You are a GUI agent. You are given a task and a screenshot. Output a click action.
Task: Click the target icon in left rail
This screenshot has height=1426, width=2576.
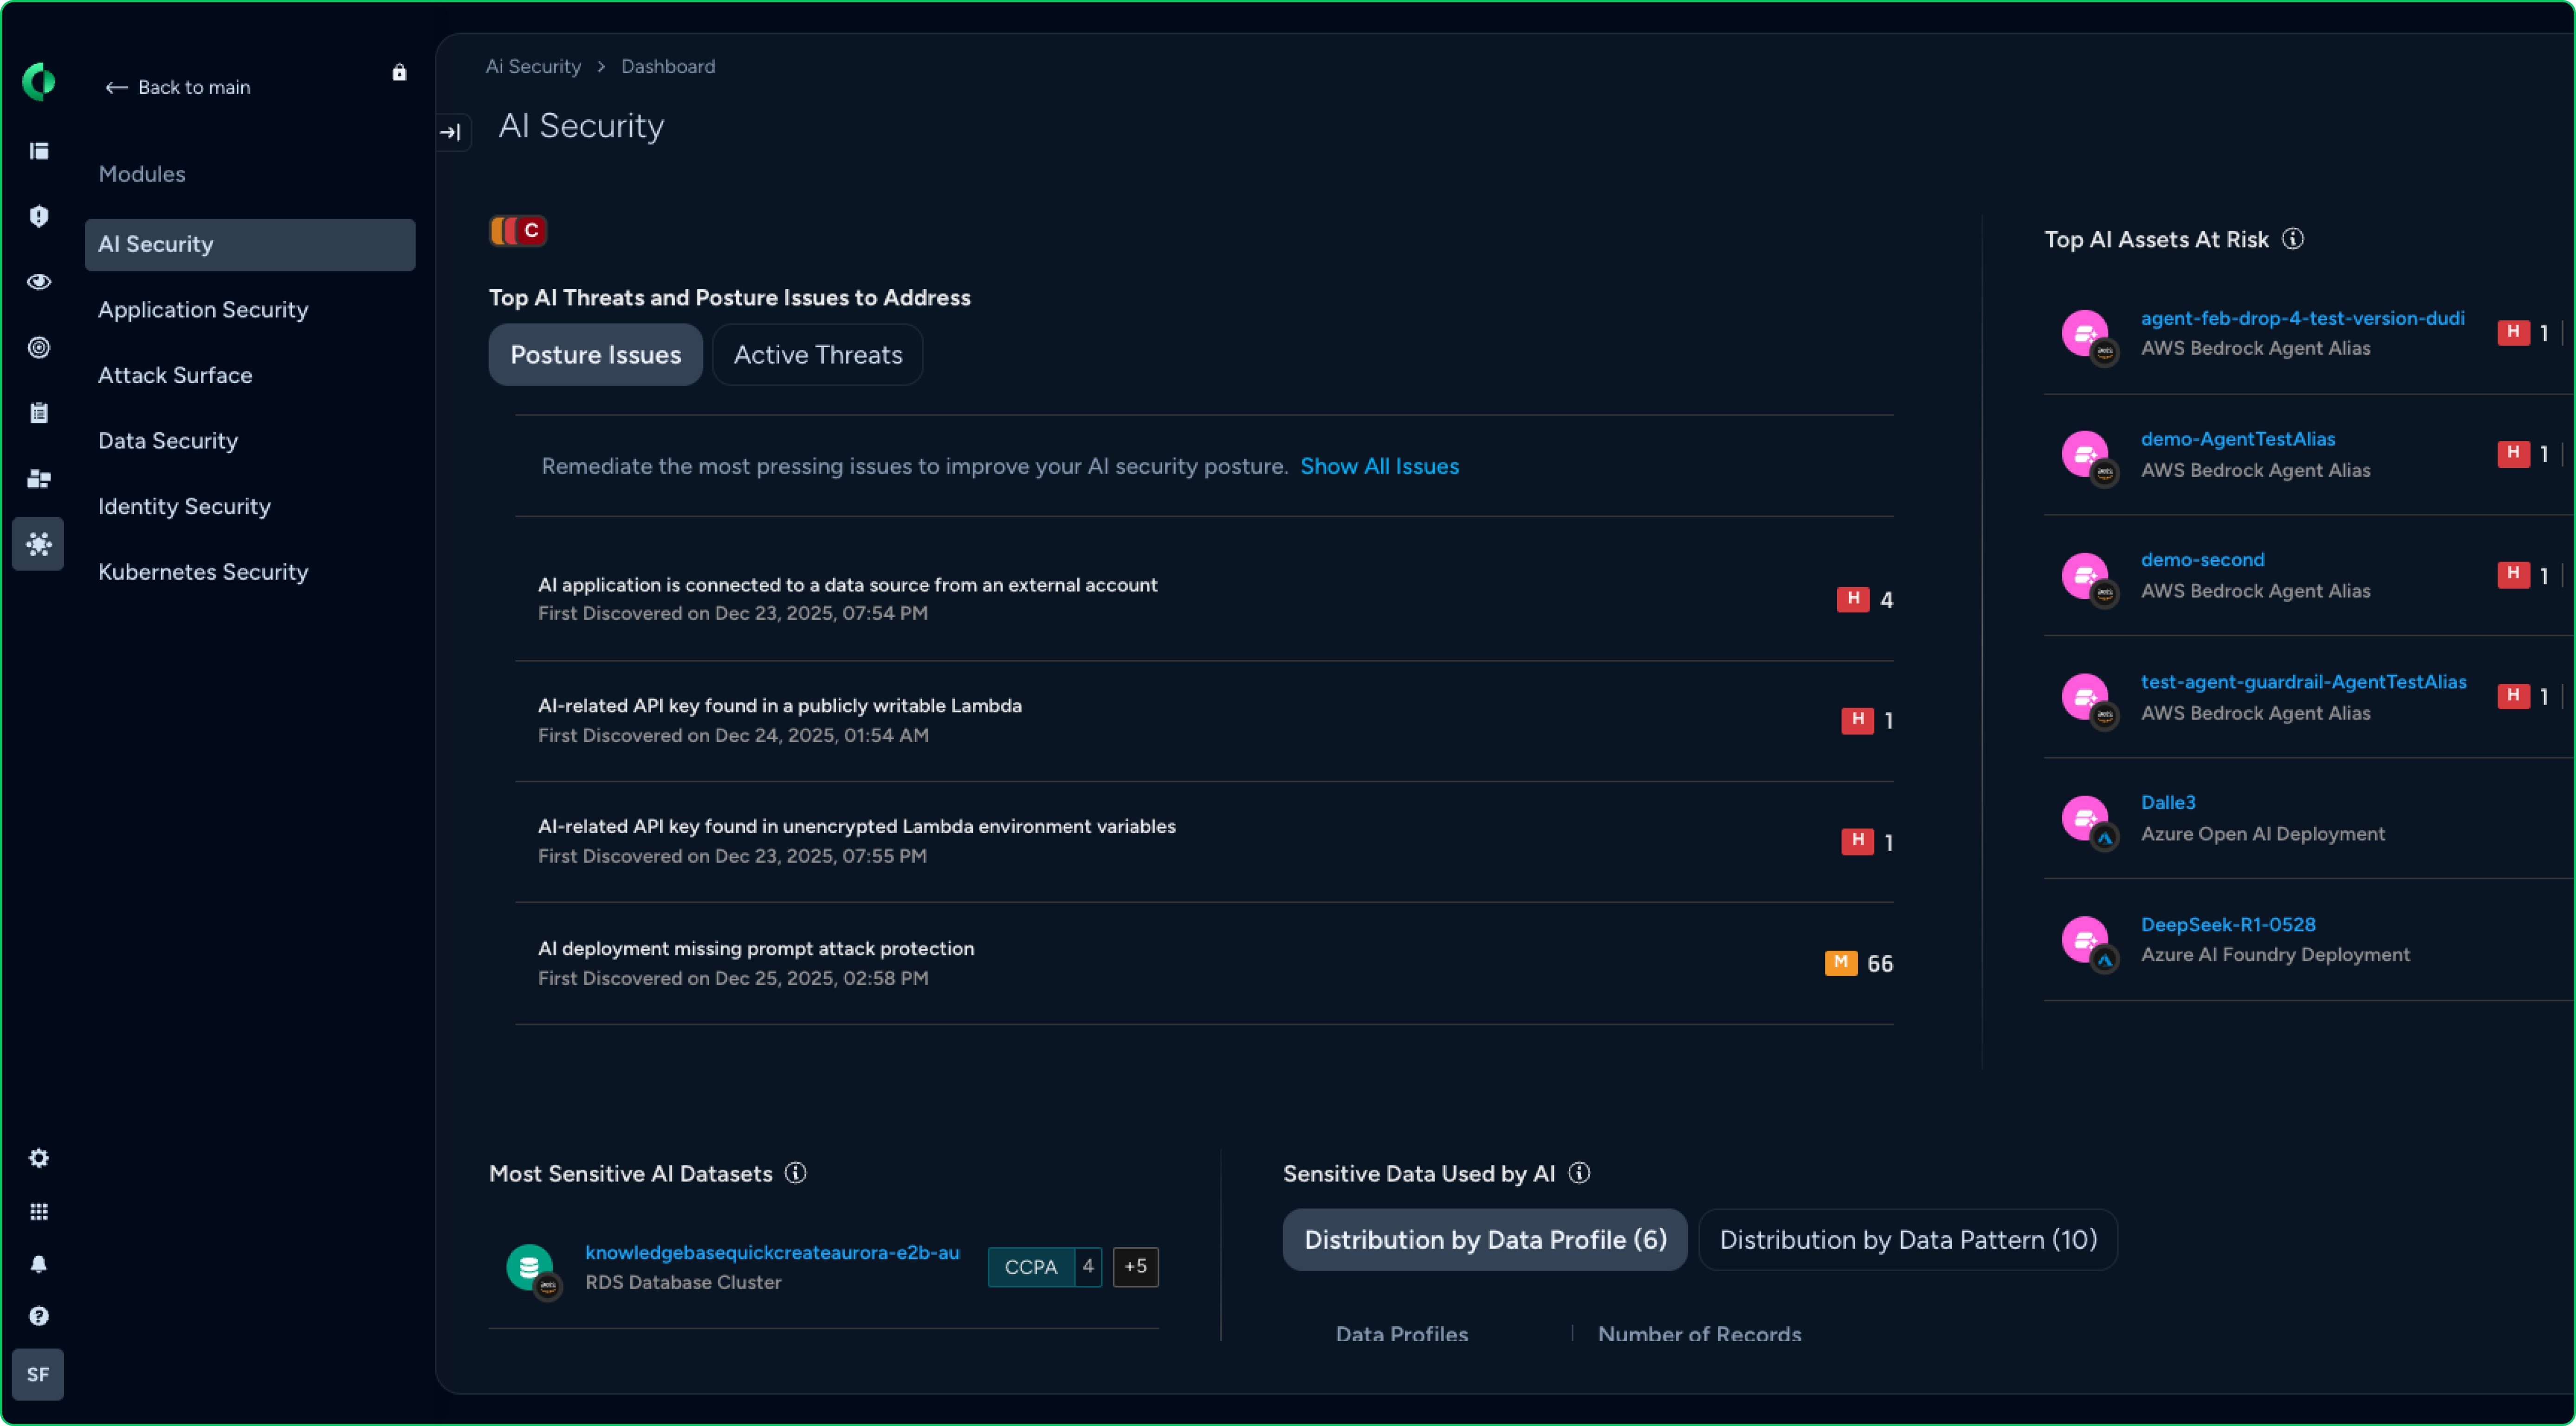pos(39,348)
